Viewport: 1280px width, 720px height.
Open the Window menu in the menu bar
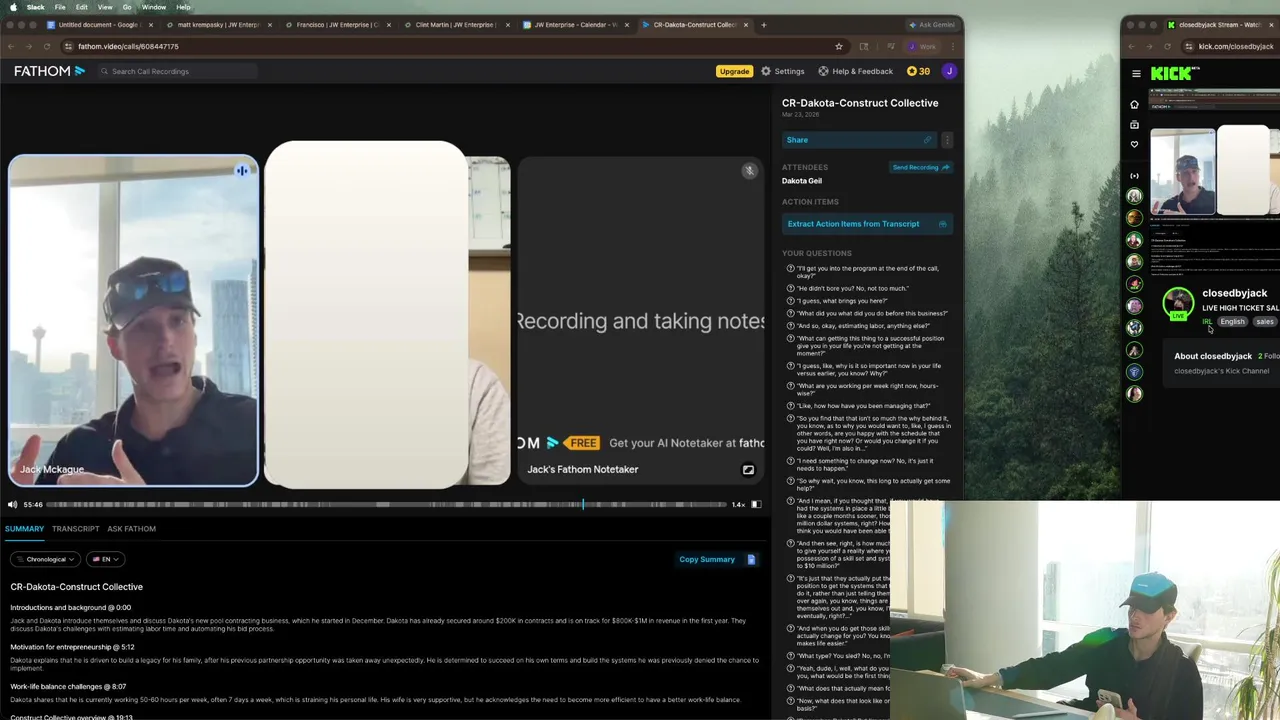pos(154,7)
